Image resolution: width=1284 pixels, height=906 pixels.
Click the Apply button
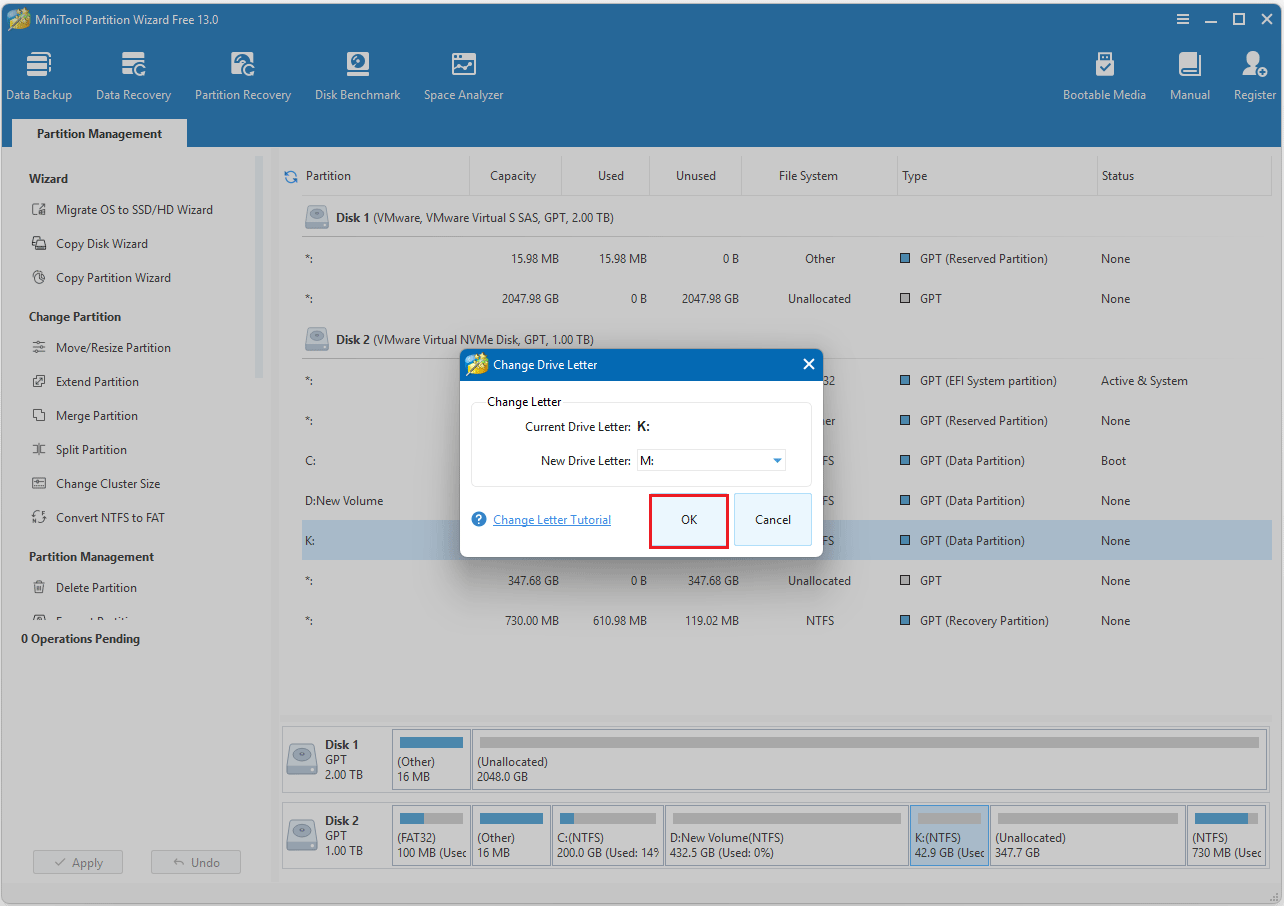click(77, 861)
